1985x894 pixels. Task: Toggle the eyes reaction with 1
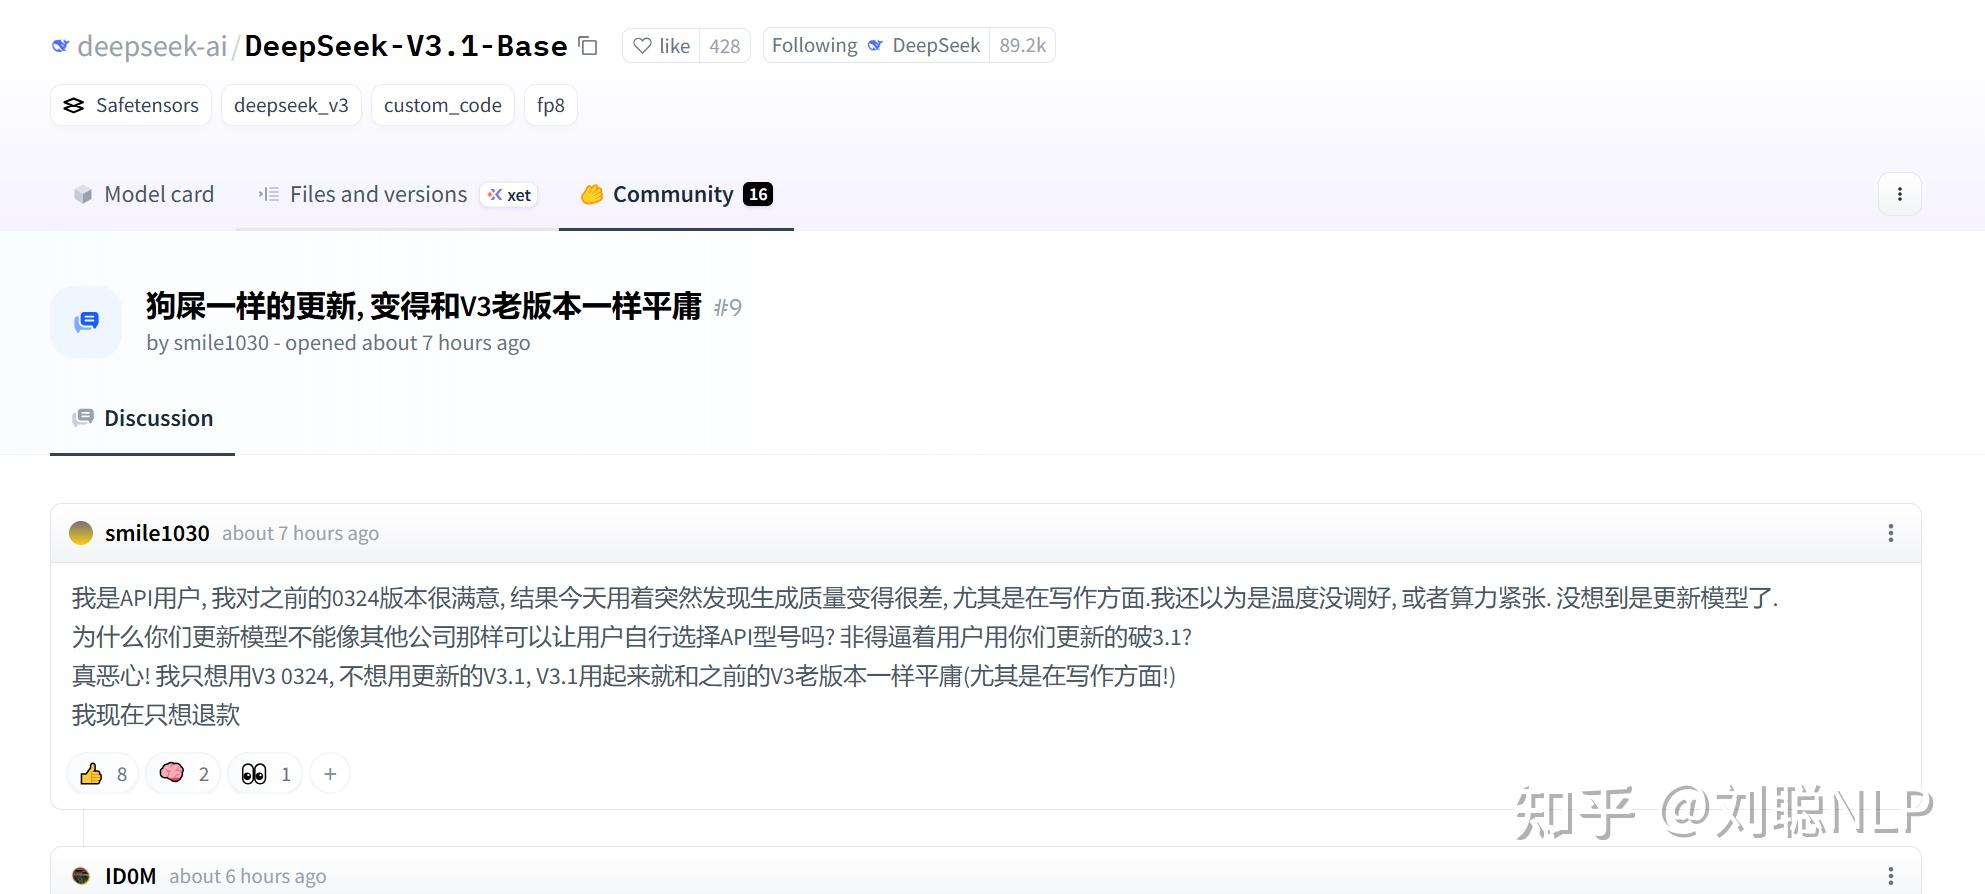pos(265,774)
